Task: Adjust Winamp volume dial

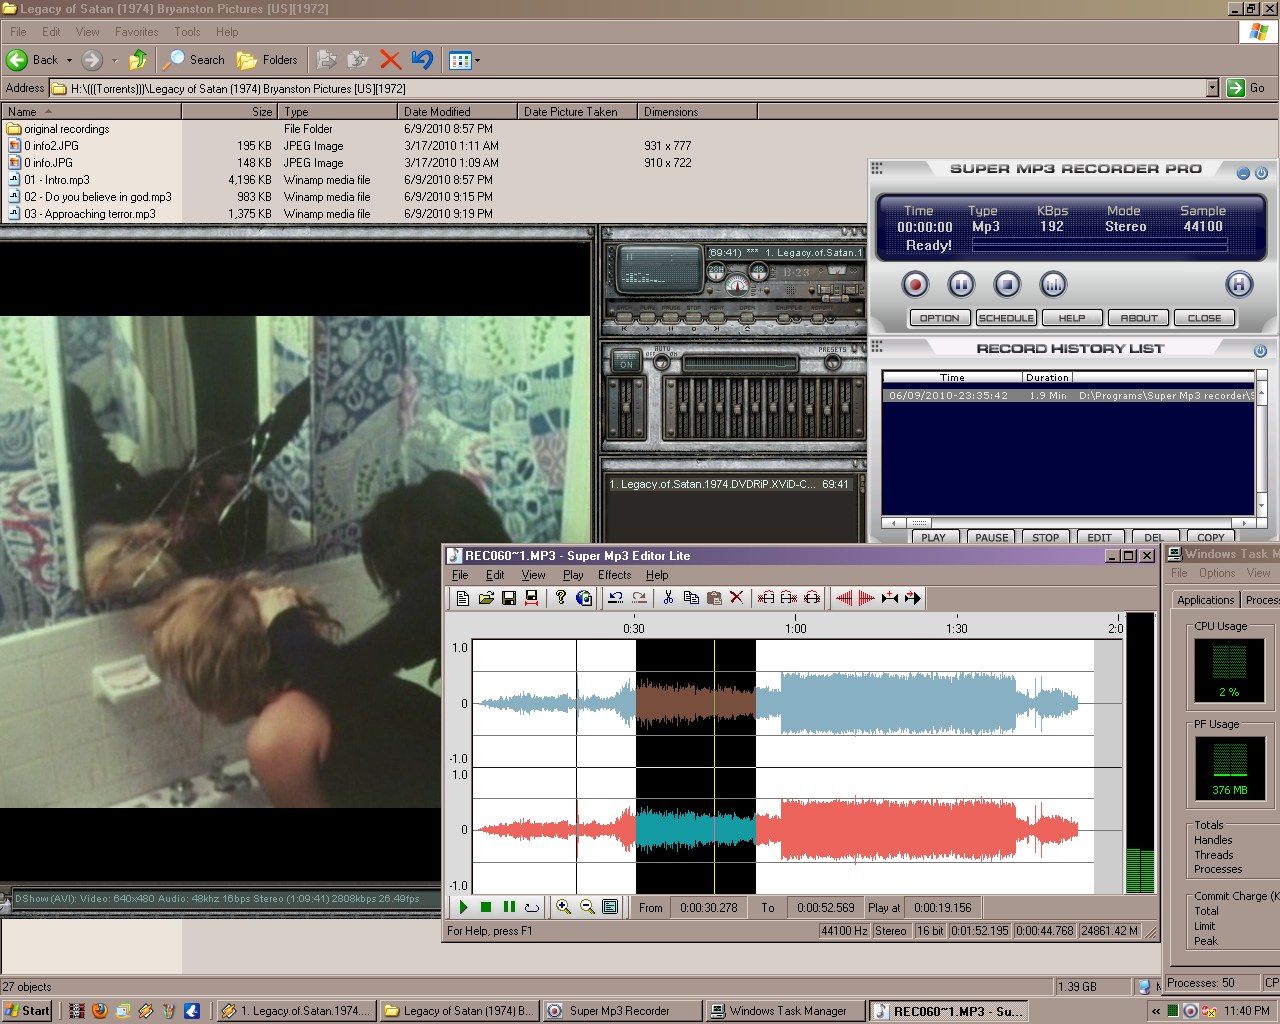Action: (737, 285)
